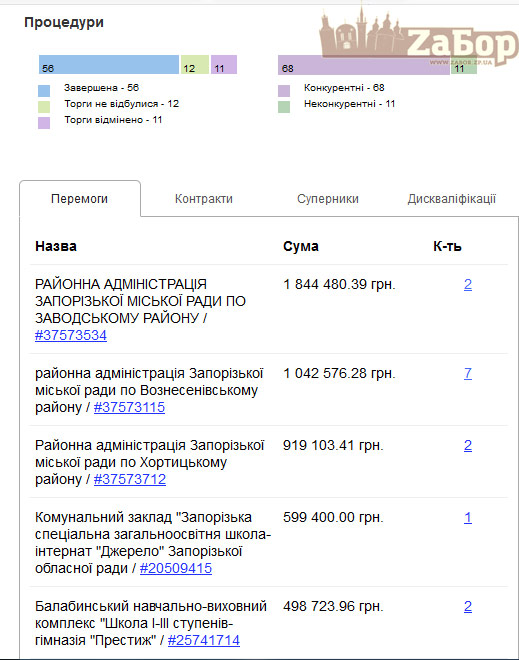519x660 pixels.
Task: Open organization link #37573534
Action: pos(71,335)
